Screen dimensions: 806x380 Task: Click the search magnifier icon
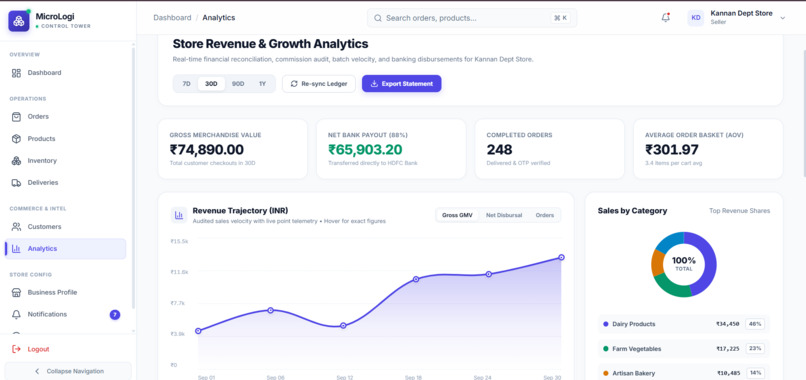[x=378, y=18]
